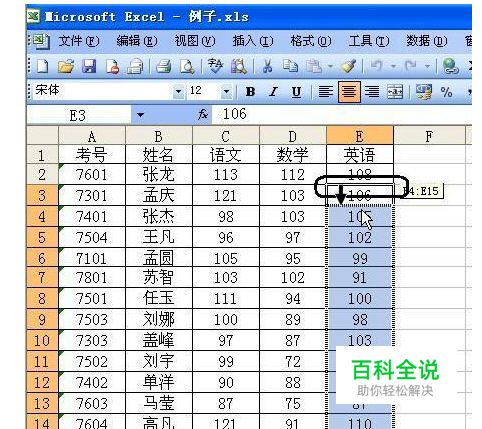
Task: Click the E-mail icon in toolbar
Action: point(135,66)
